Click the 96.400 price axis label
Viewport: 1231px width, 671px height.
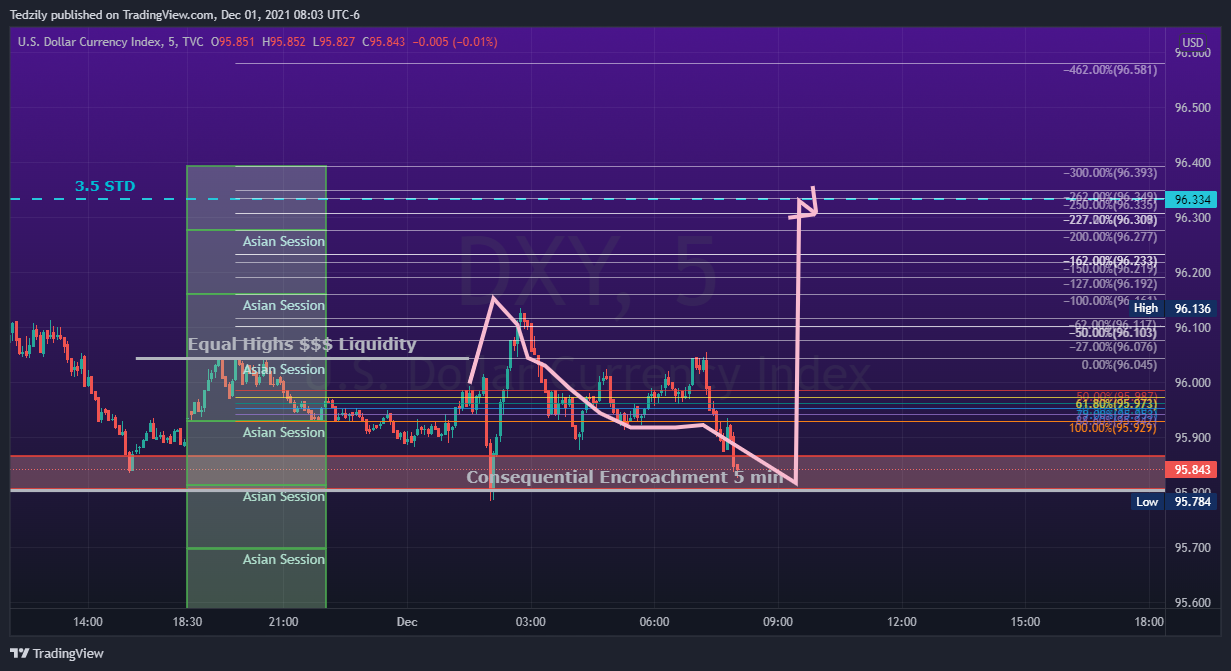point(1193,163)
